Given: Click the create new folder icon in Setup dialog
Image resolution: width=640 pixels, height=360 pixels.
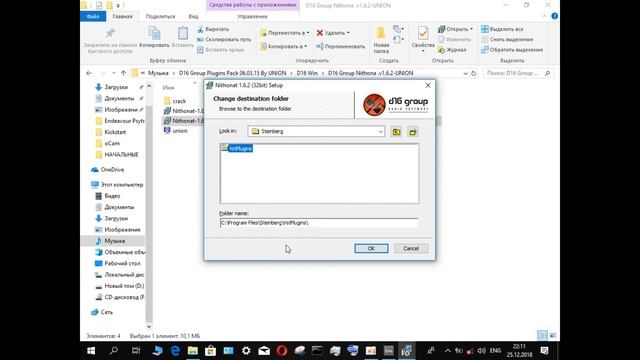Looking at the screenshot, I should [x=413, y=132].
